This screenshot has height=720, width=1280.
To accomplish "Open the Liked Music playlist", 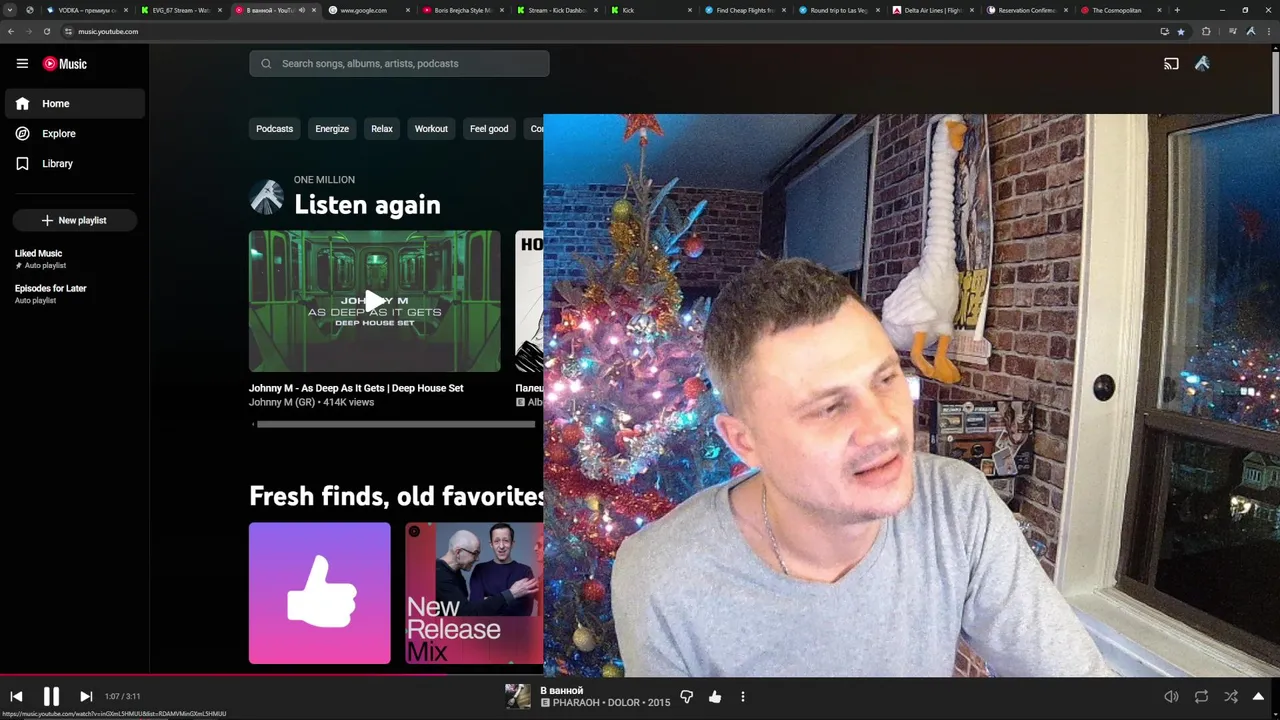I will point(74,259).
